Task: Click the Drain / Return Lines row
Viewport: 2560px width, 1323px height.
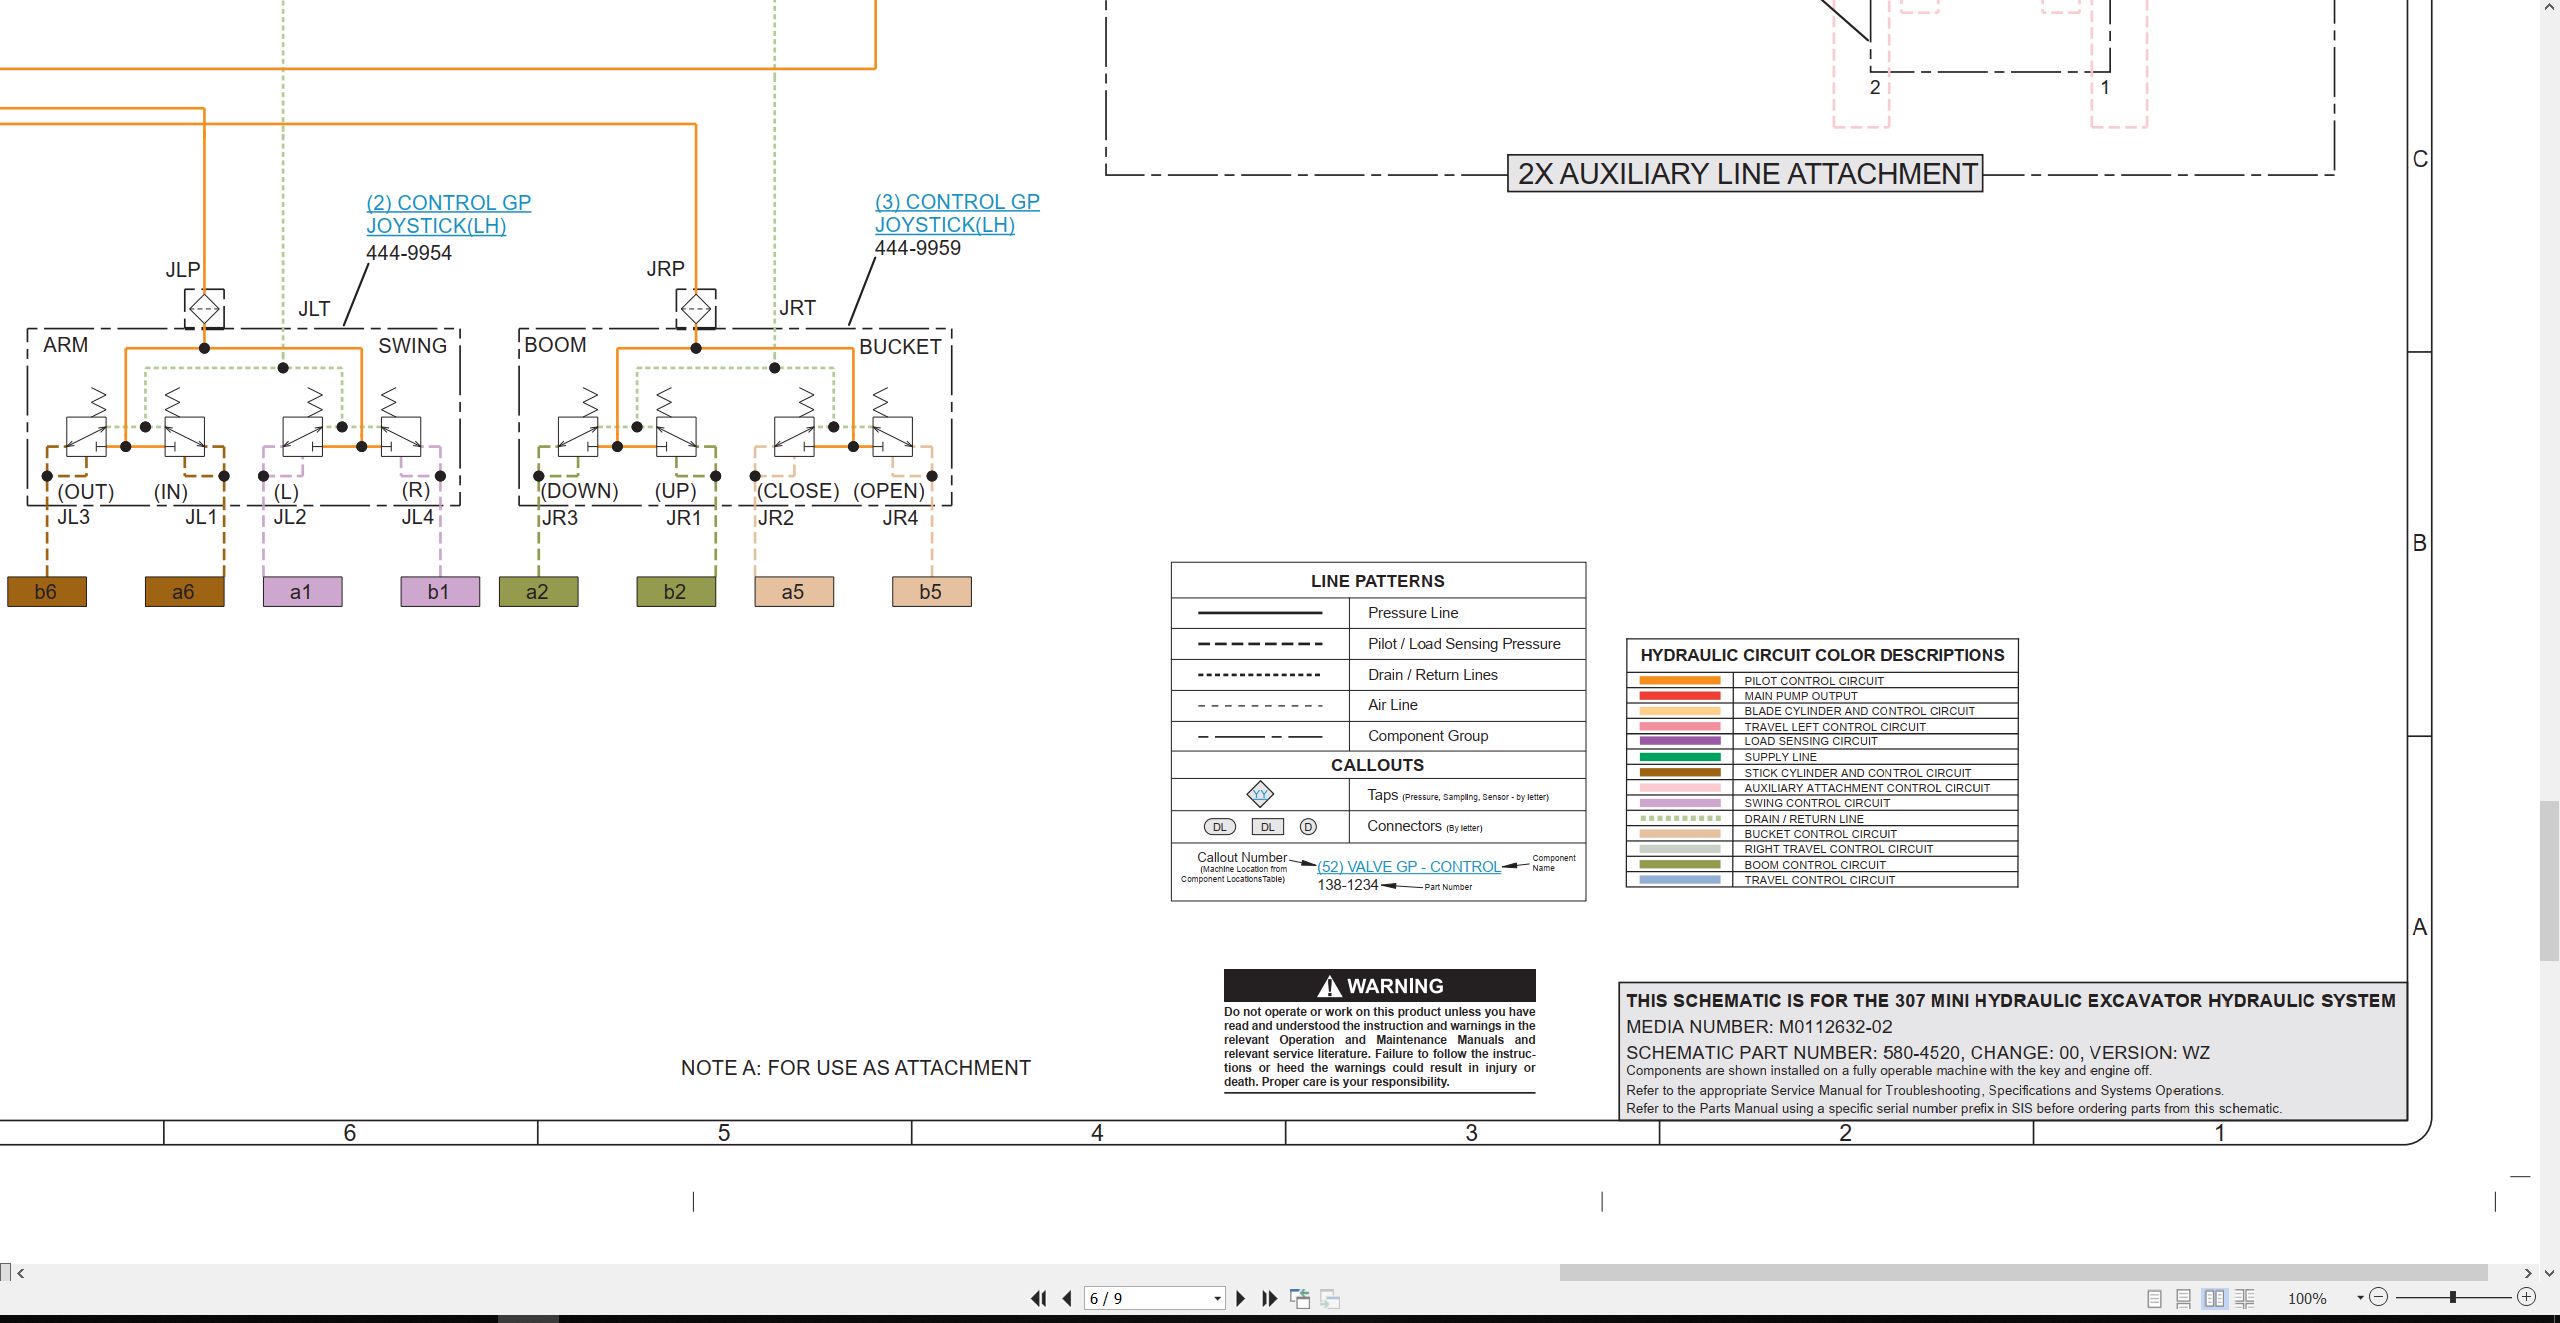Action: tap(1378, 675)
